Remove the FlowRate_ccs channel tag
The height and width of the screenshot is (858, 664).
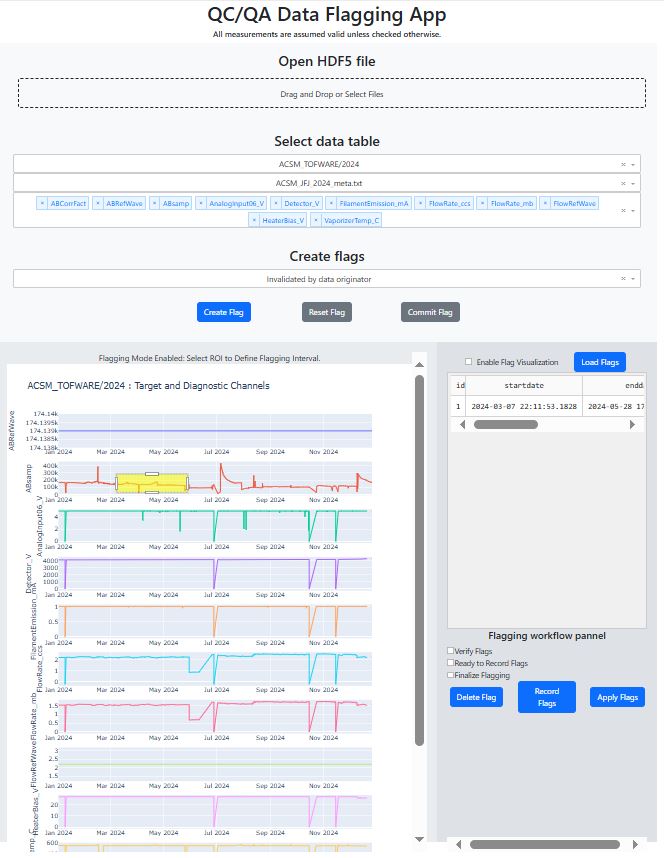422,203
